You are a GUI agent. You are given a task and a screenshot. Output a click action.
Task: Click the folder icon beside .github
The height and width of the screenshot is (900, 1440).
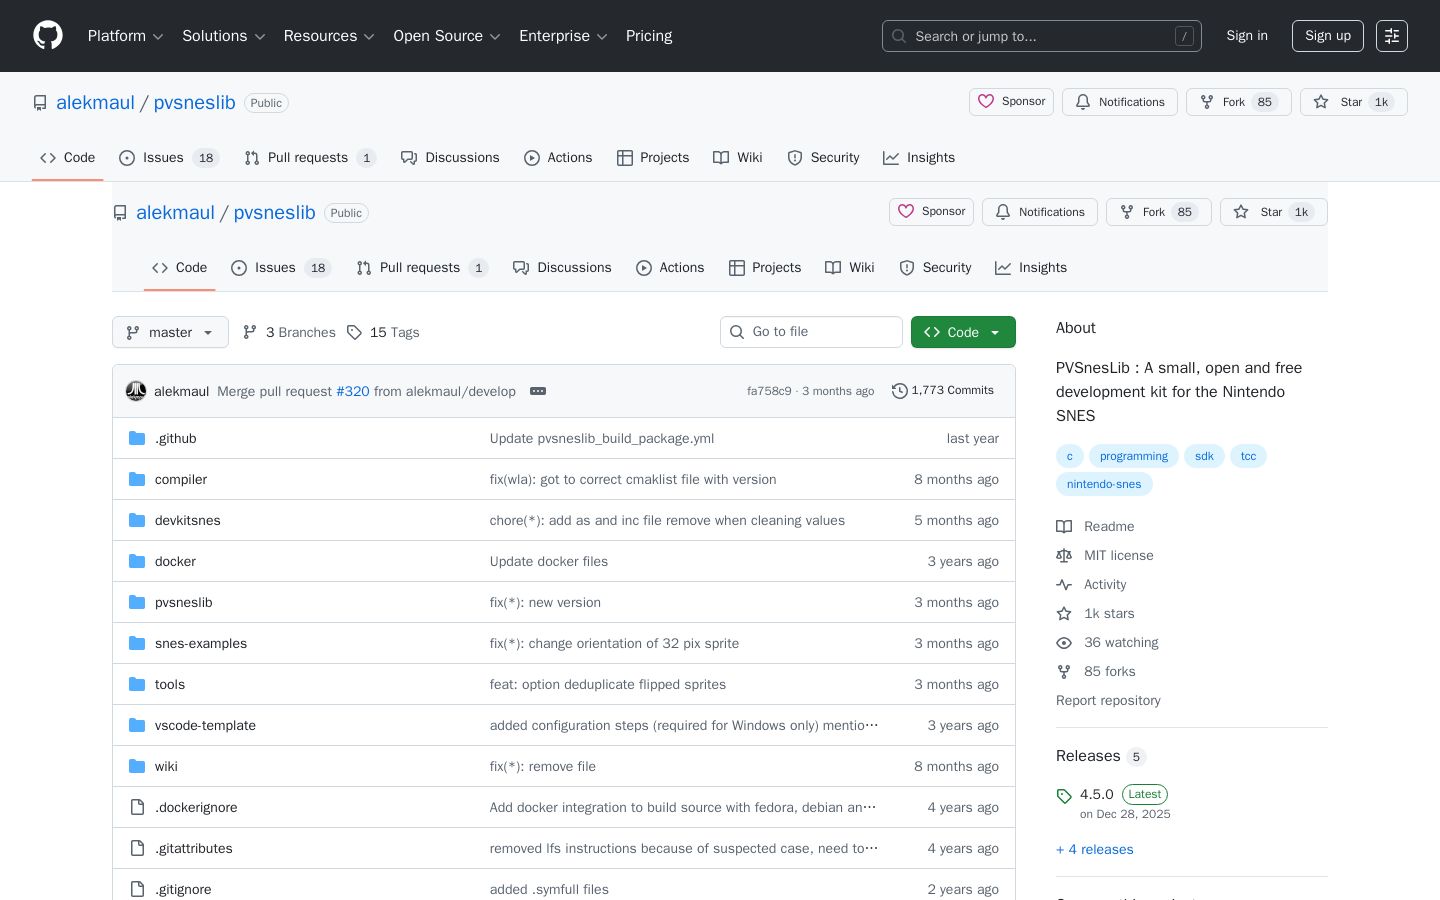pyautogui.click(x=137, y=438)
